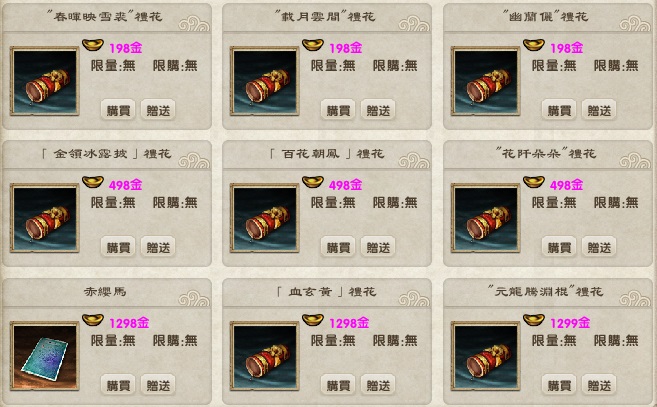Purchase 元龍騰淵根 禮花 for 1299金
The width and height of the screenshot is (657, 407).
coord(559,385)
